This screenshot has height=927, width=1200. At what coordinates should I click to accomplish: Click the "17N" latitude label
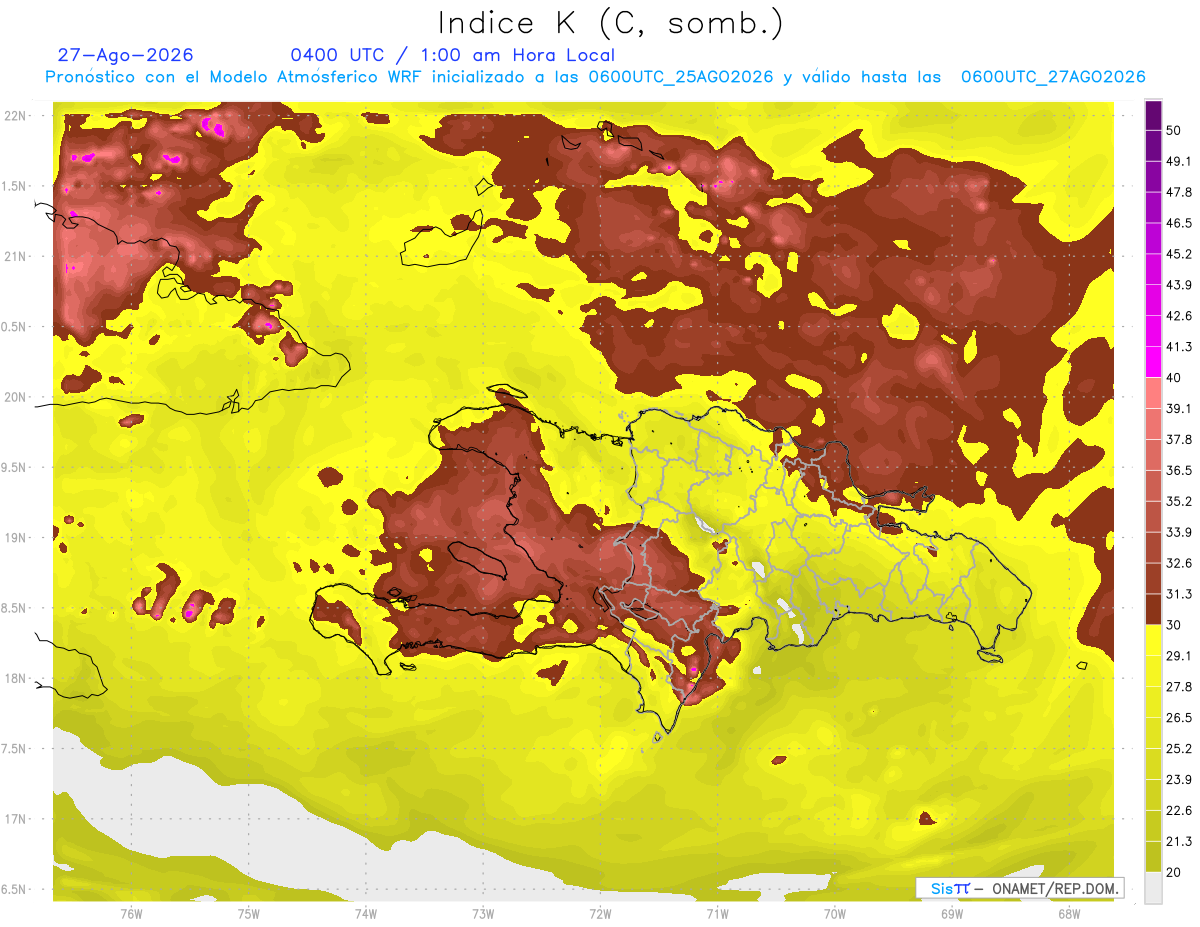tap(15, 819)
